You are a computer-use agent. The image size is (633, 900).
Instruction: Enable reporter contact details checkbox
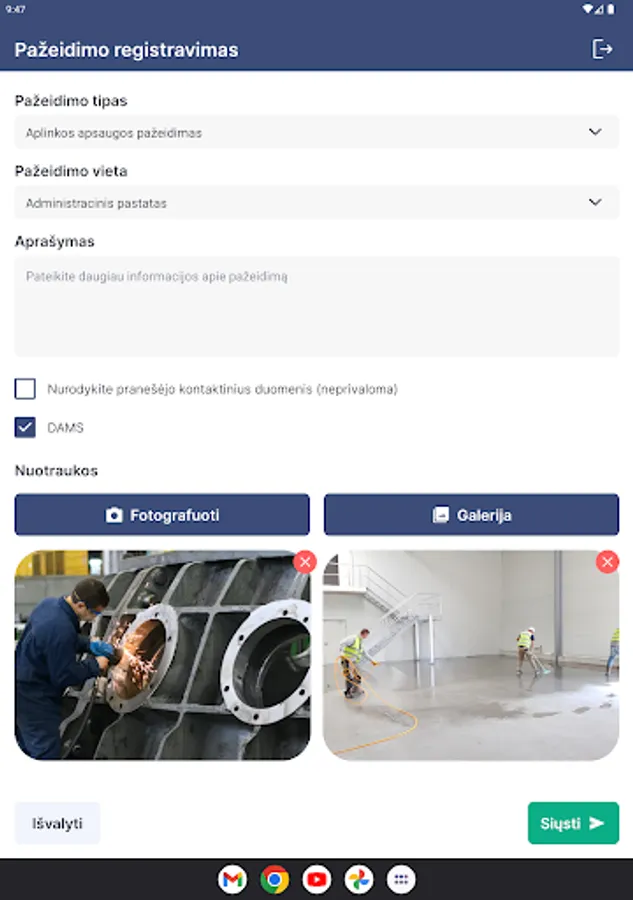[25, 389]
